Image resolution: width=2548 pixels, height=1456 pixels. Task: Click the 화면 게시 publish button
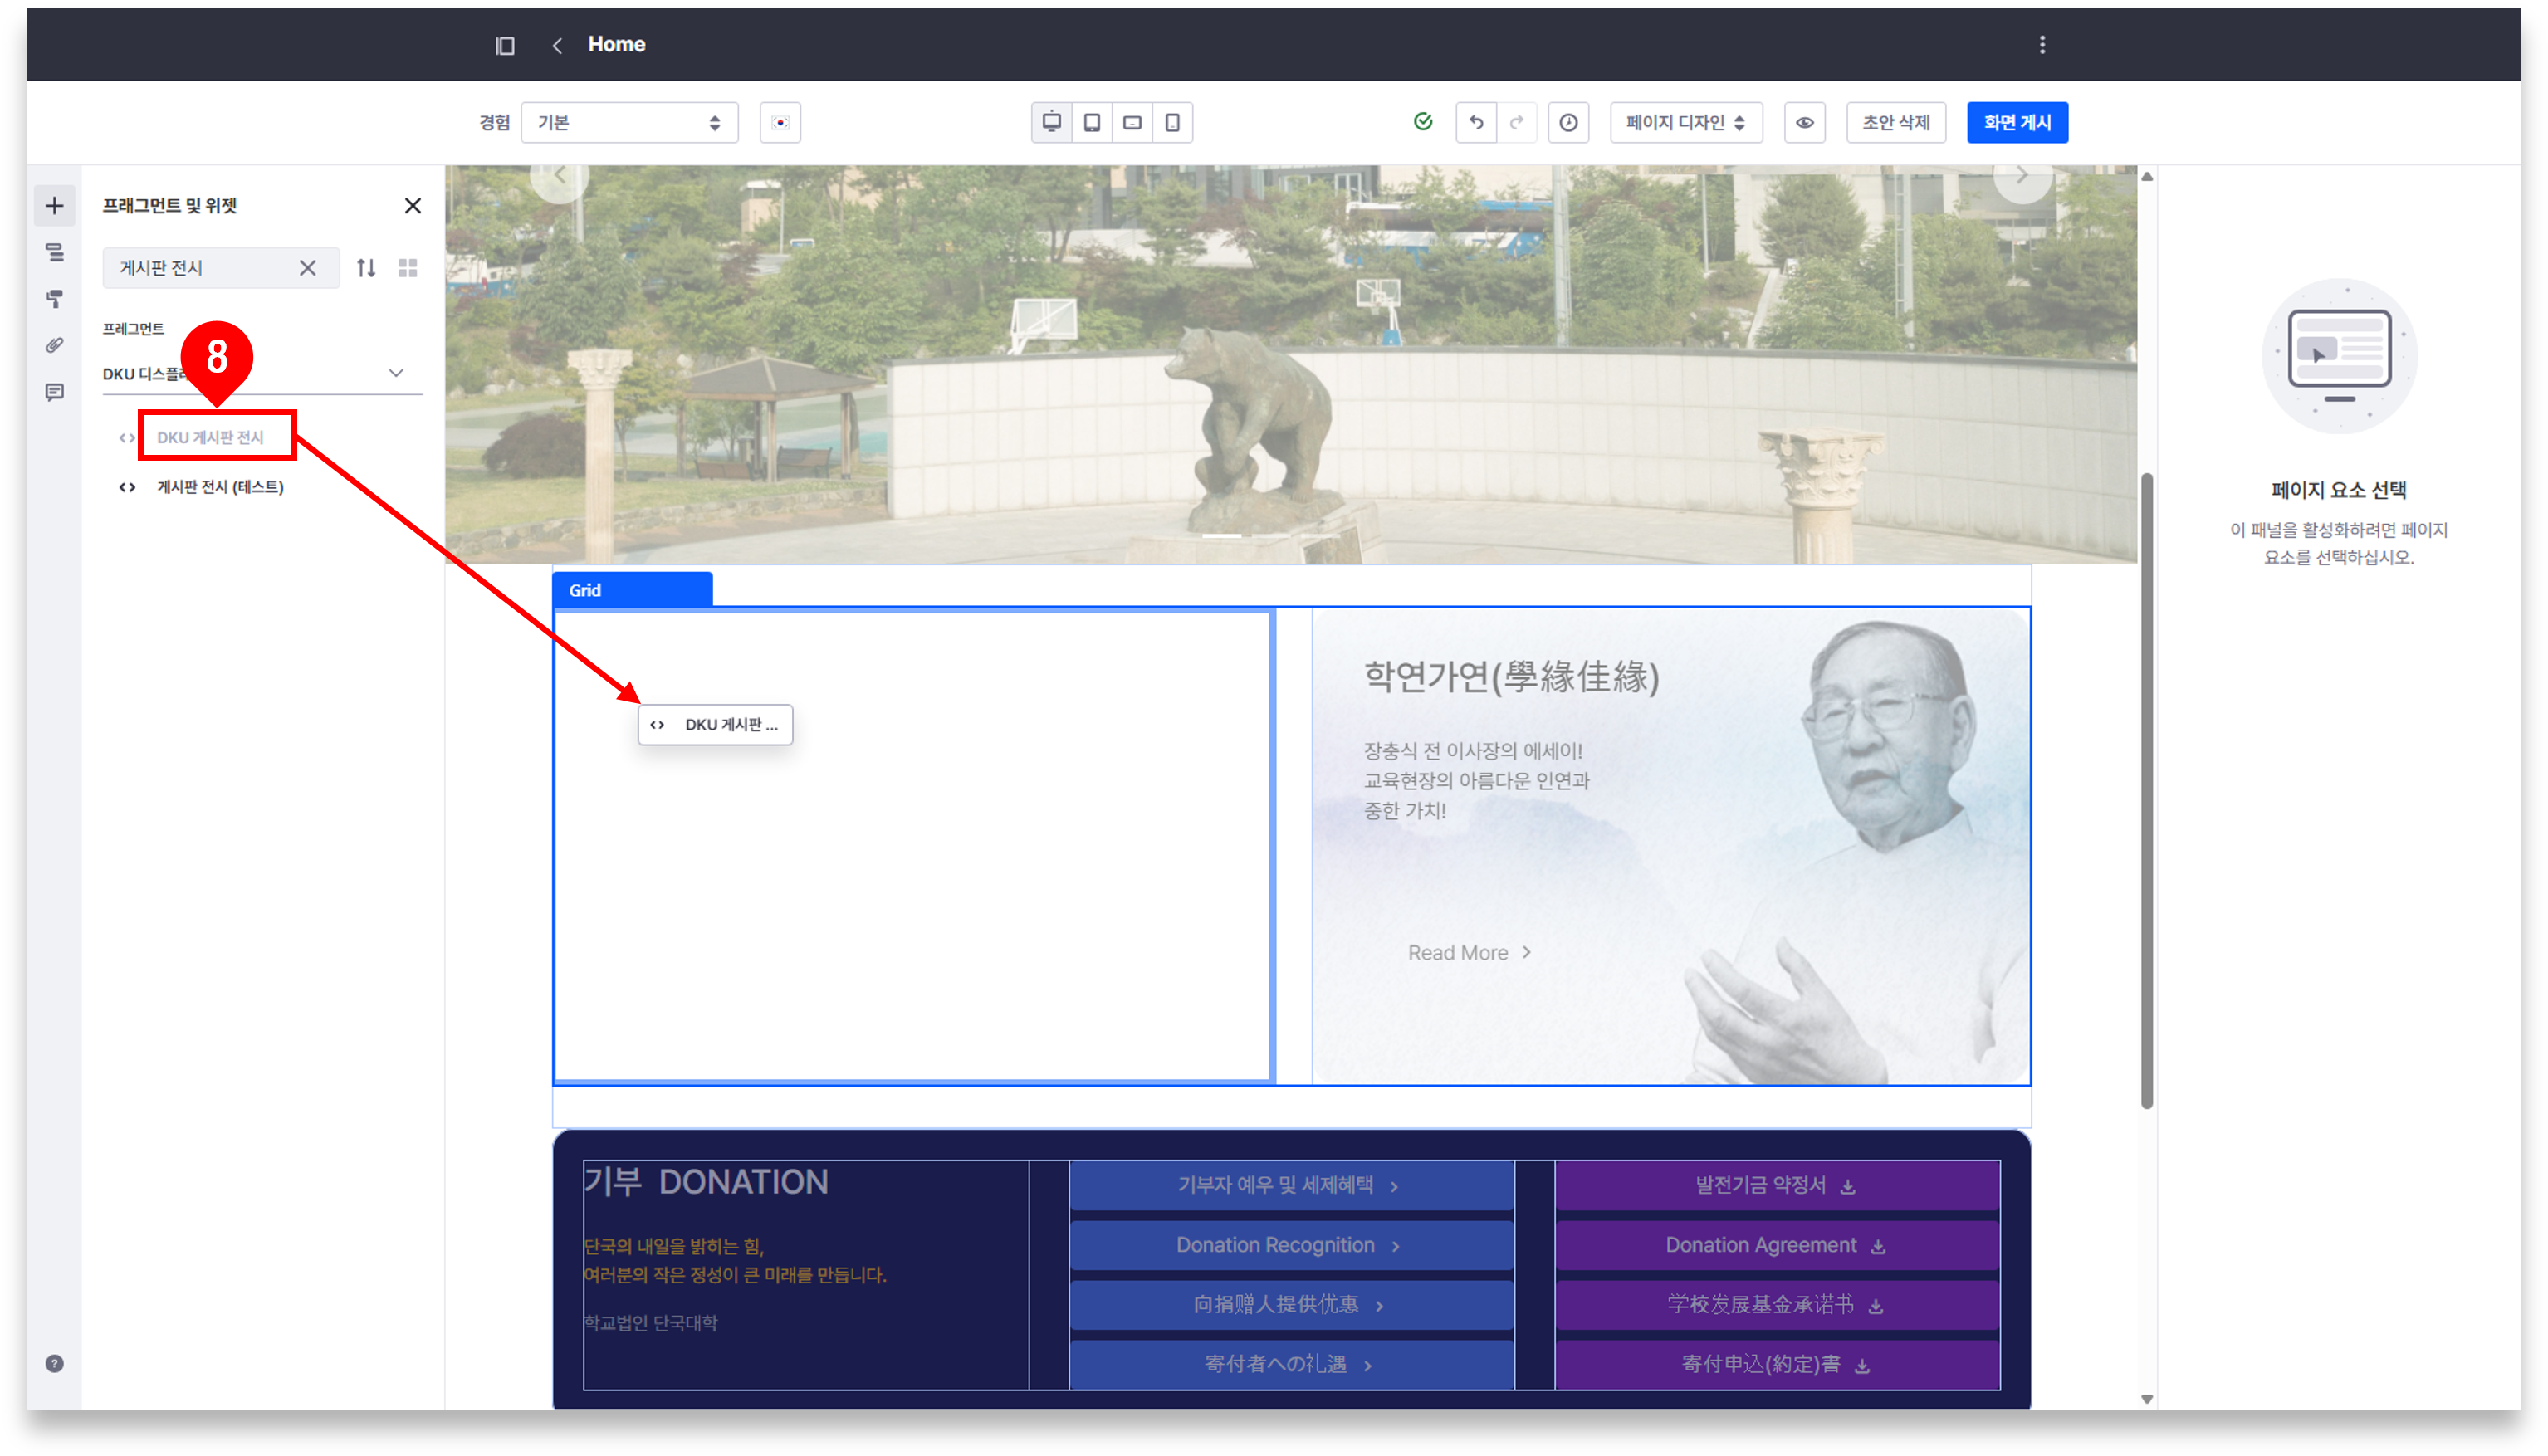click(2016, 122)
